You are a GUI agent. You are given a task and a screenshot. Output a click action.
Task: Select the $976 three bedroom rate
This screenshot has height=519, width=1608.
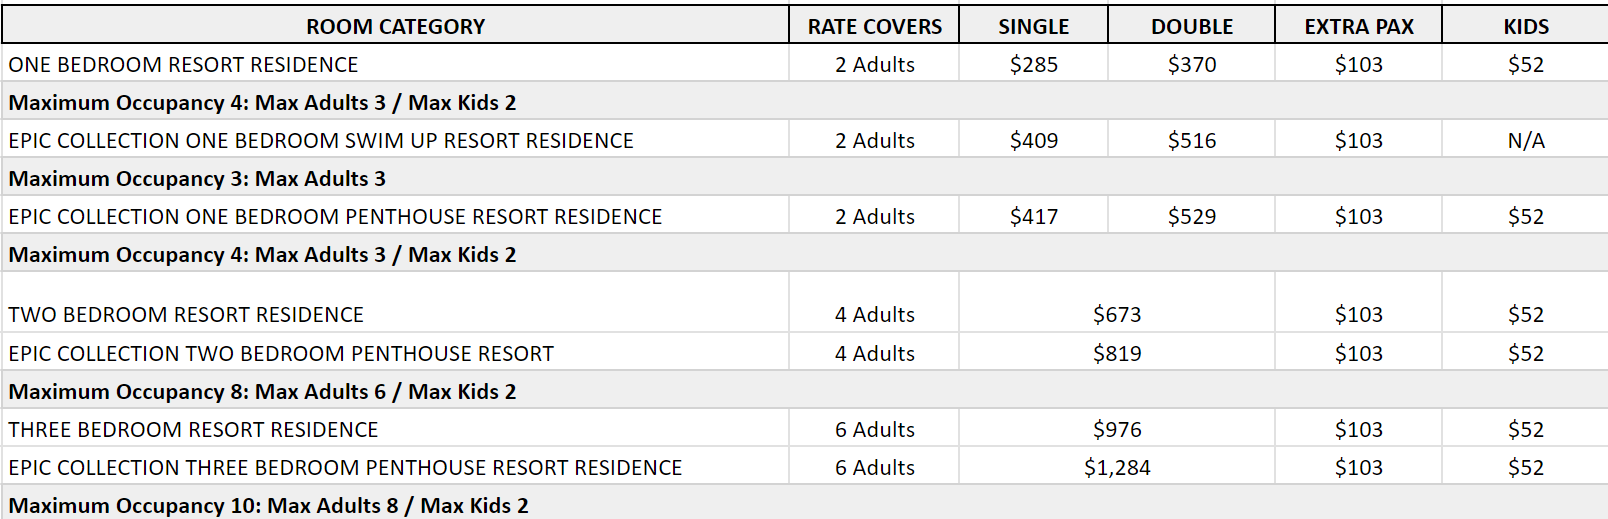(x=1117, y=429)
